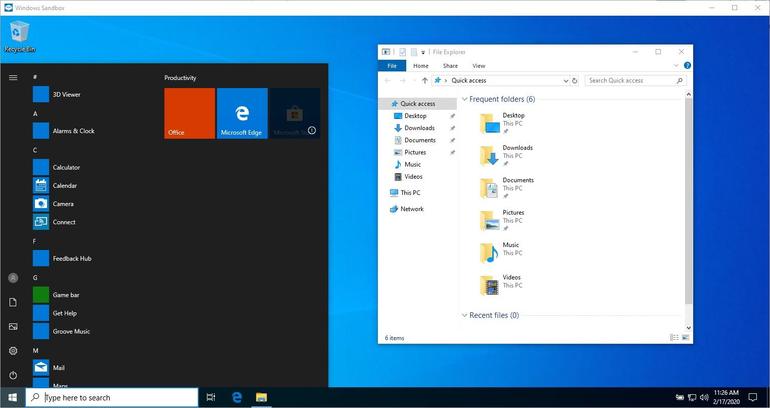Screen dimensions: 770x408
Task: Open the File menu in Explorer
Action: click(x=392, y=66)
